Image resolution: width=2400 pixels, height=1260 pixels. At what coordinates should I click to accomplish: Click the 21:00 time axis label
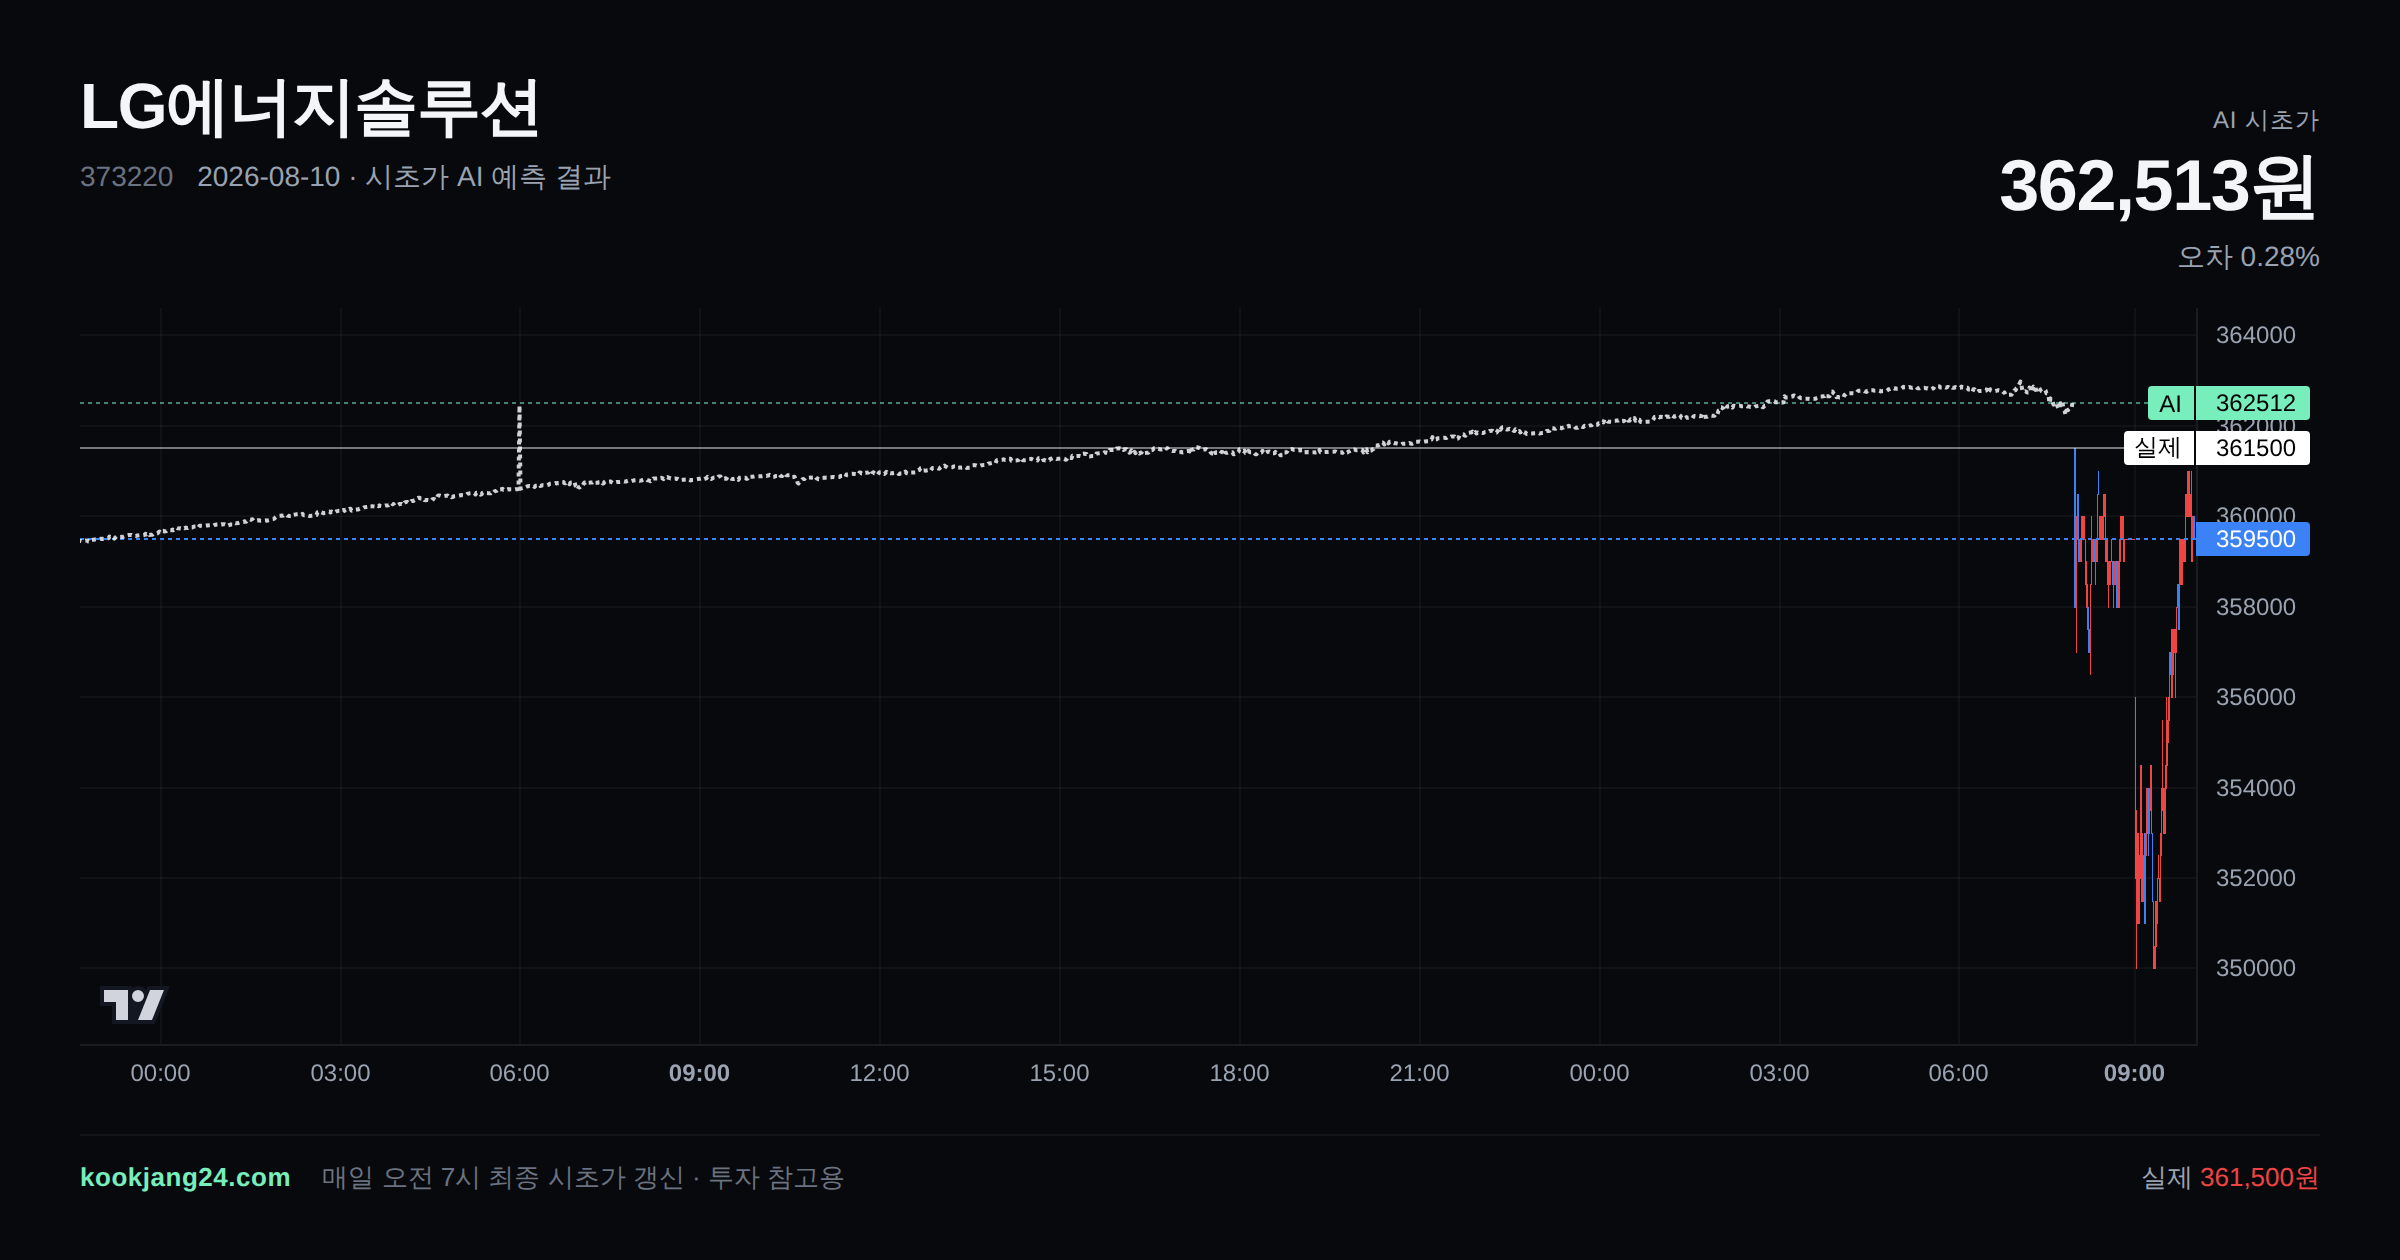1419,1073
